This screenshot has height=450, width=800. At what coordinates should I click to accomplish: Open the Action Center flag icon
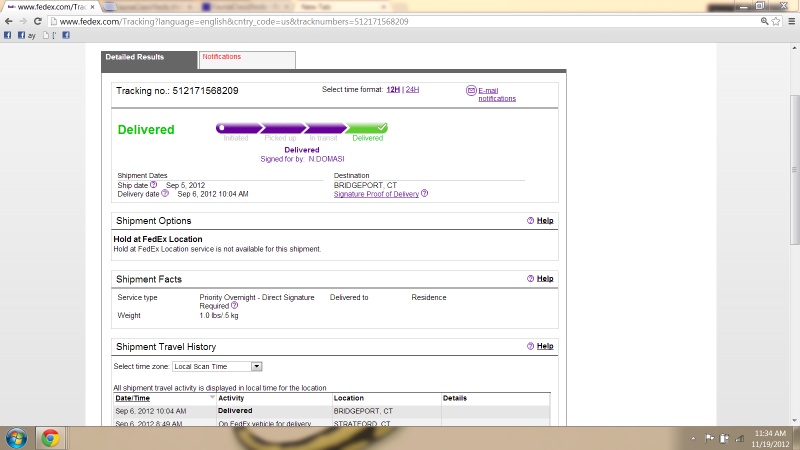pyautogui.click(x=709, y=438)
